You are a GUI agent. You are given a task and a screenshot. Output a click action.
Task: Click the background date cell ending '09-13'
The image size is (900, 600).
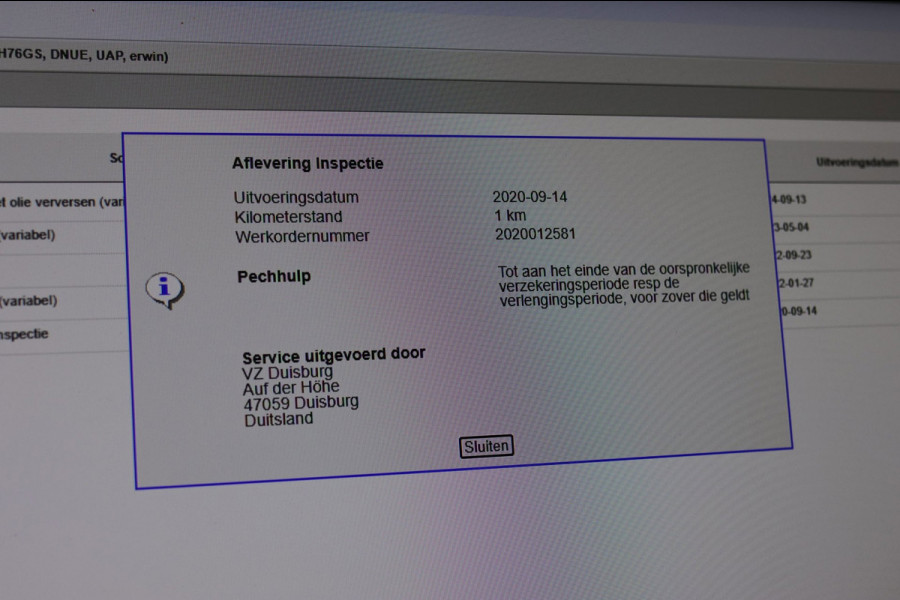click(789, 200)
